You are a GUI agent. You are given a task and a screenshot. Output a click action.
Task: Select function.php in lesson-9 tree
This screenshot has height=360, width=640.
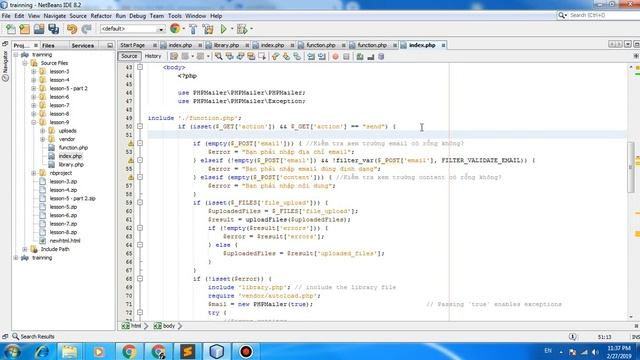coord(73,147)
